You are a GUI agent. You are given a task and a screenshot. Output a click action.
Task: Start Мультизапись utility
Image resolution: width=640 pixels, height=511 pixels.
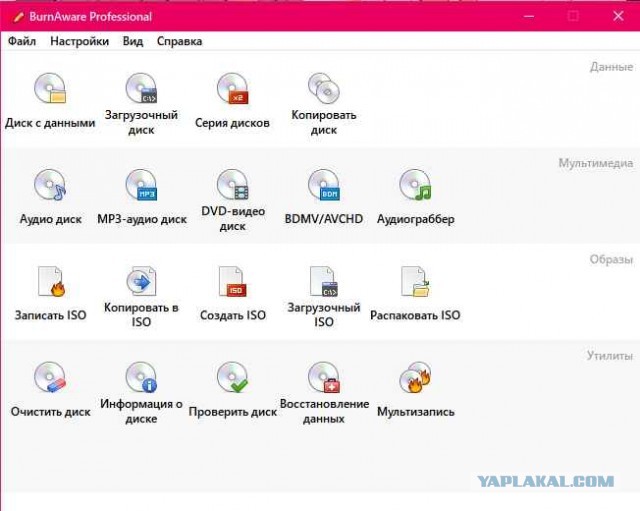[x=415, y=389]
